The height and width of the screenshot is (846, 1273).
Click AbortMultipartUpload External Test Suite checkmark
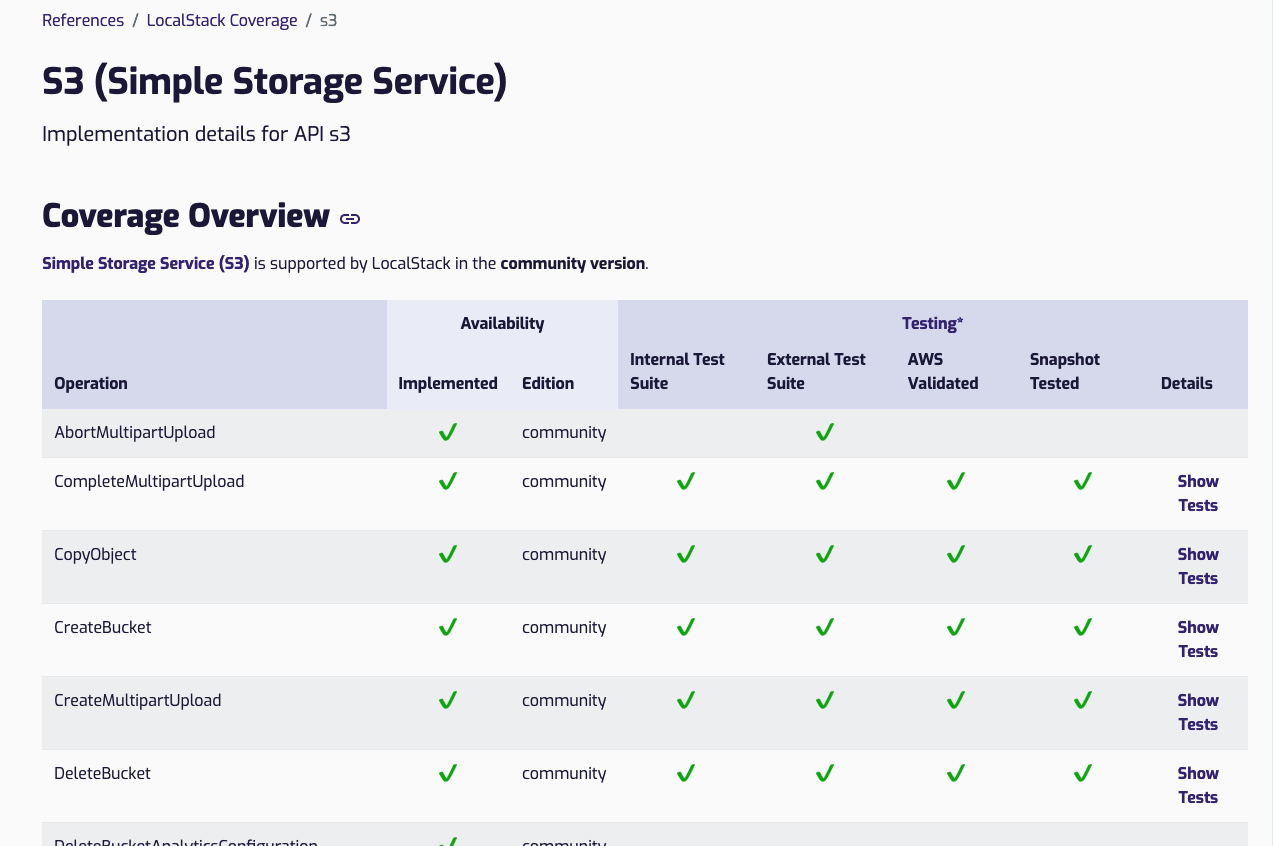pyautogui.click(x=824, y=432)
